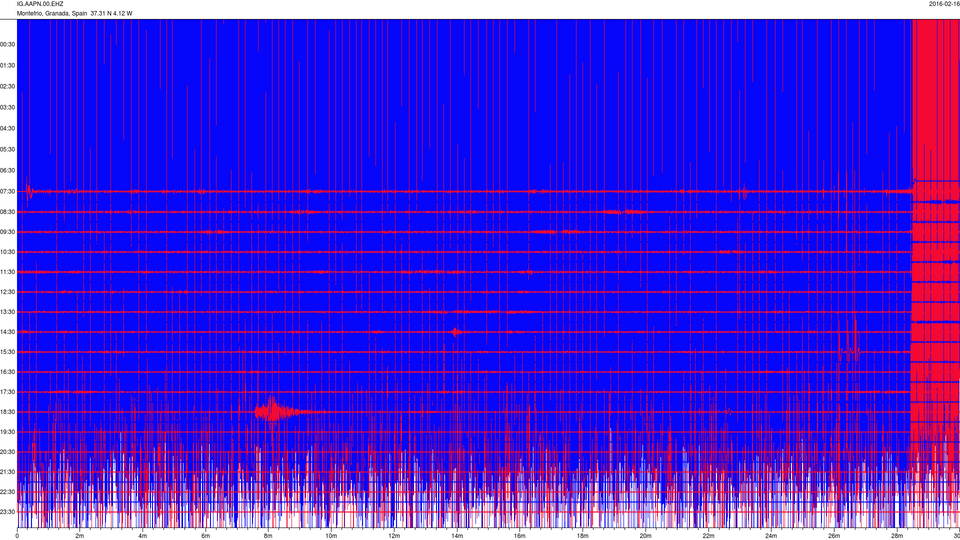Click the station code IG.AAPN.00.EHZ title
Image resolution: width=960 pixels, height=540 pixels.
tap(40, 4)
